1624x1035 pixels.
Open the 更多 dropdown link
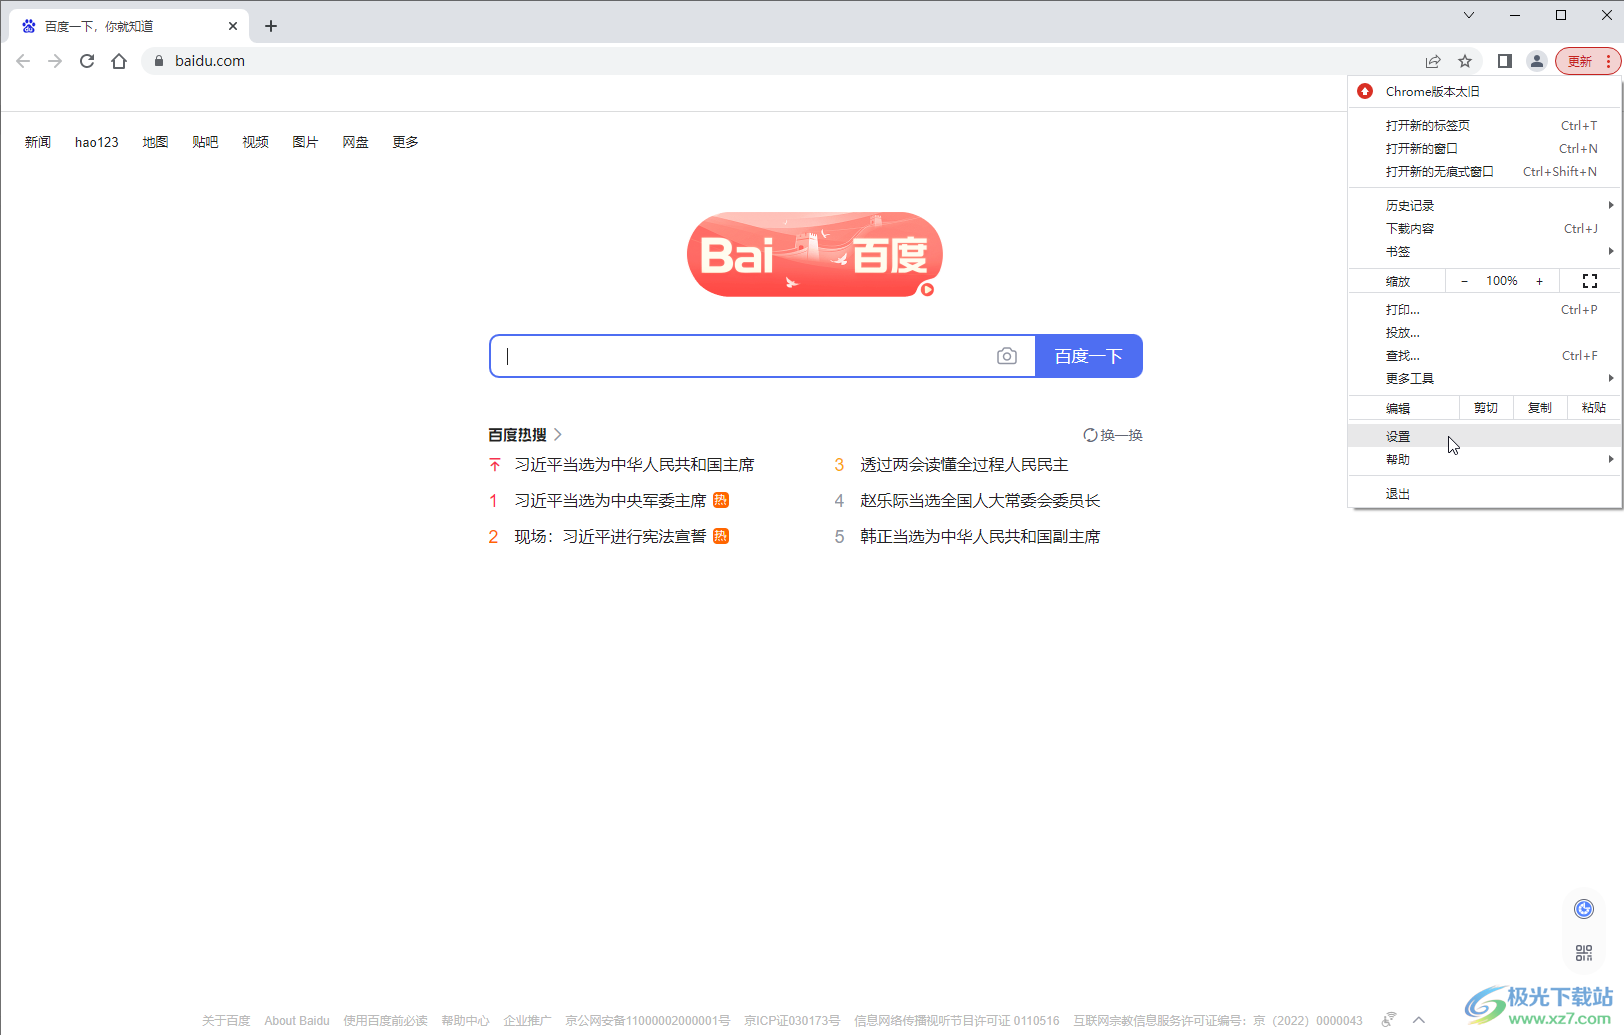pyautogui.click(x=405, y=142)
